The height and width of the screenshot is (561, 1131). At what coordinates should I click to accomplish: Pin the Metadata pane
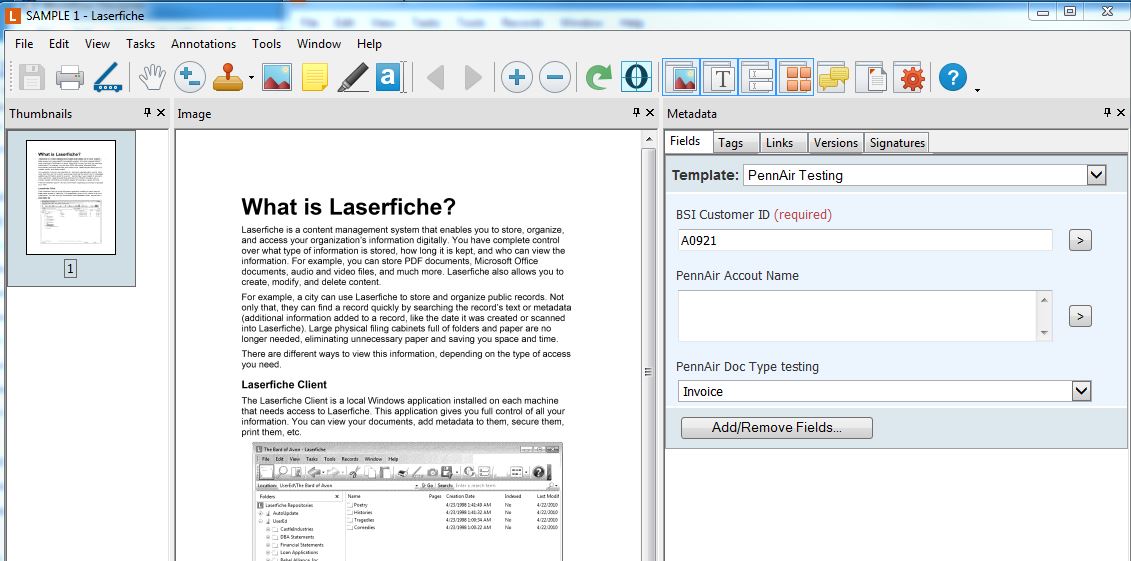[x=1107, y=112]
